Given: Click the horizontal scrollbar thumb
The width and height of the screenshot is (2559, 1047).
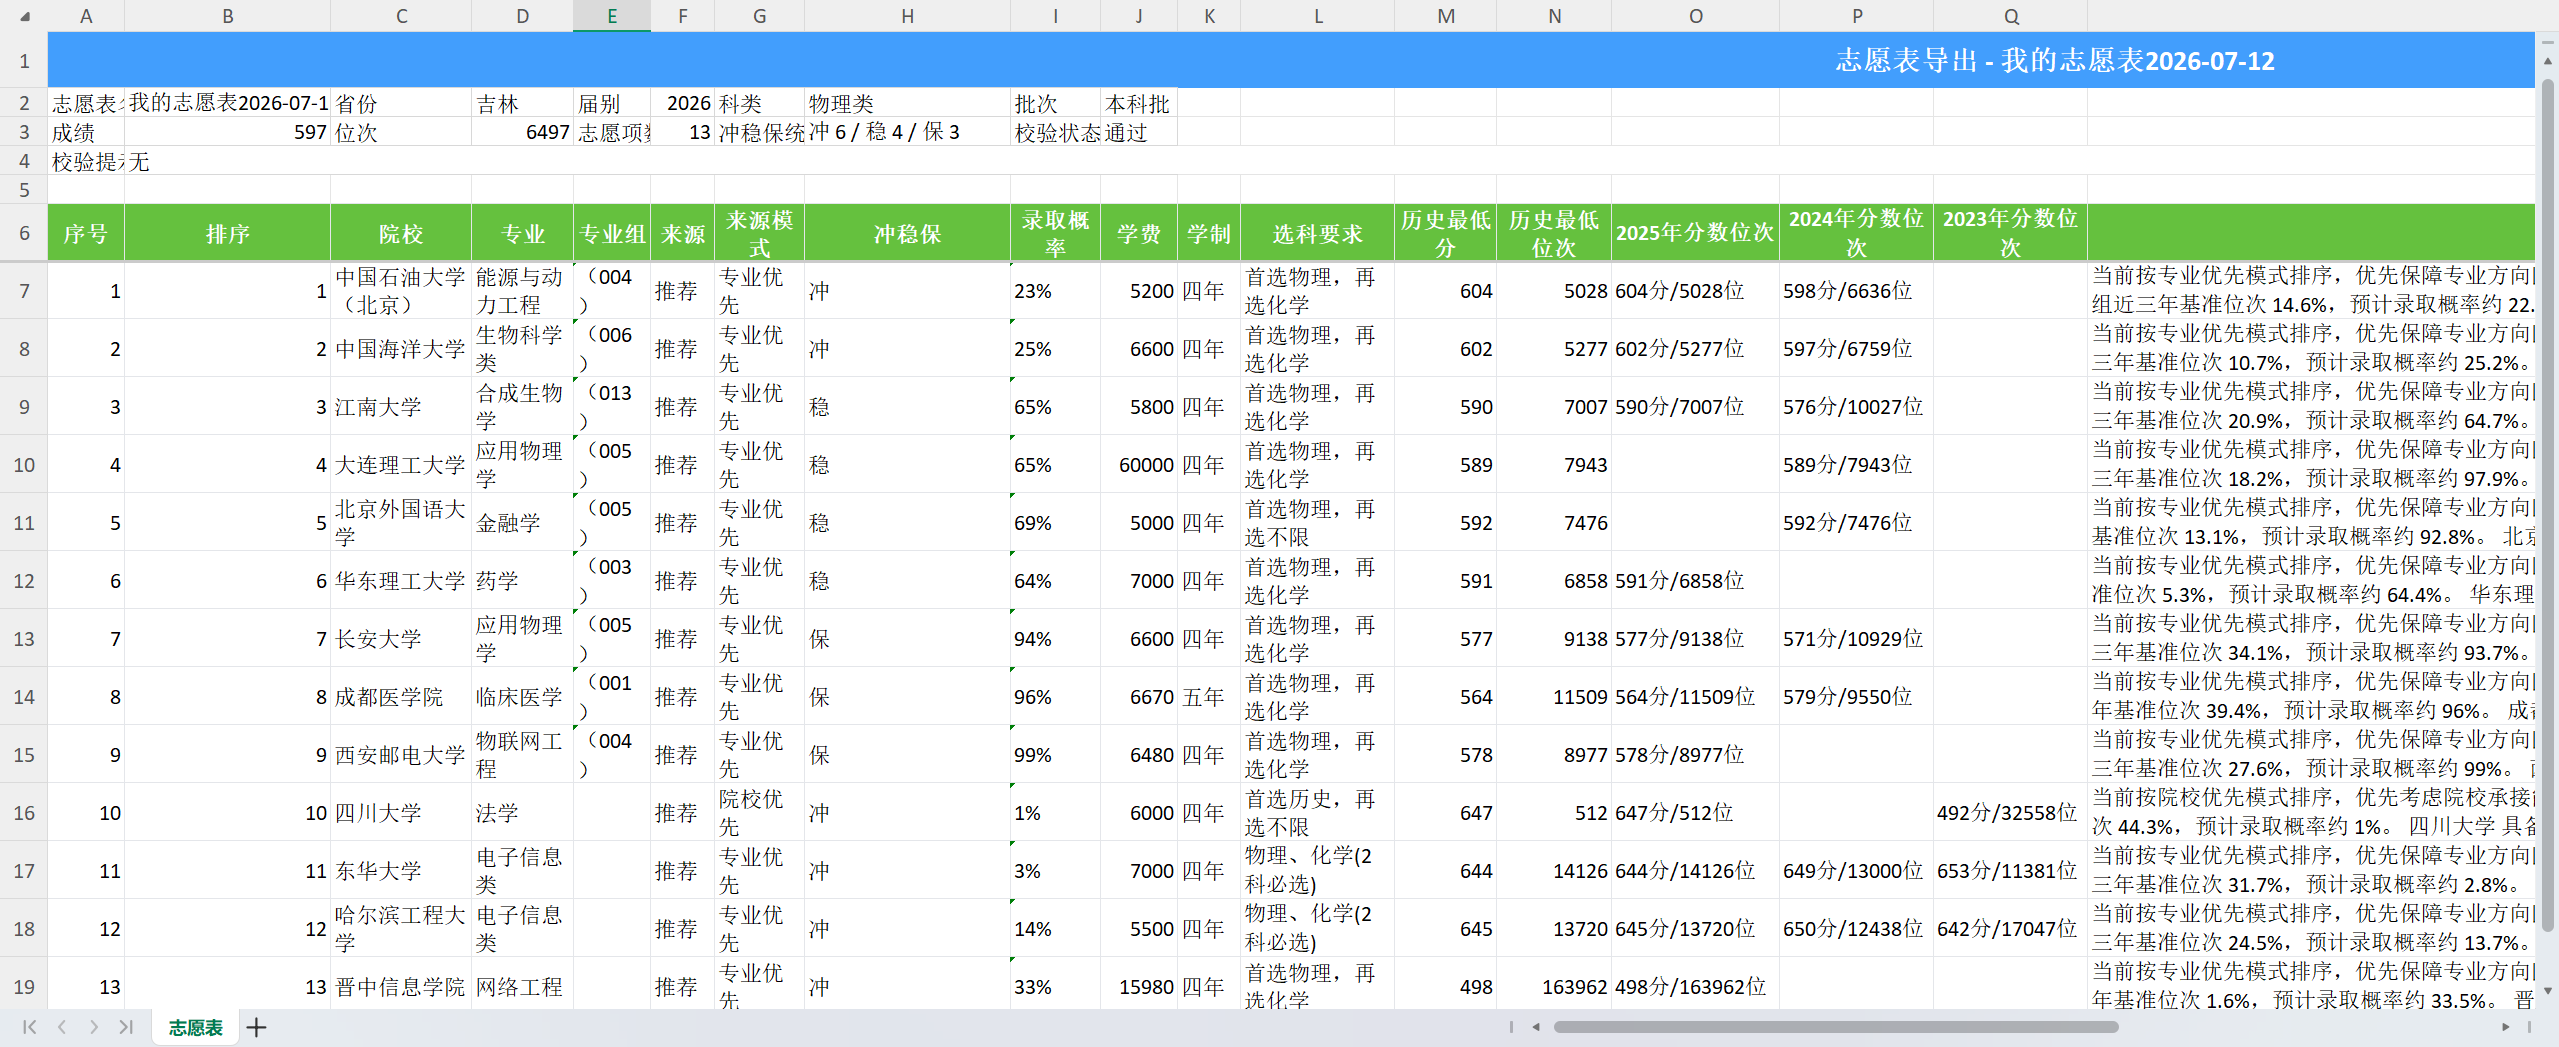Looking at the screenshot, I should point(1836,1027).
